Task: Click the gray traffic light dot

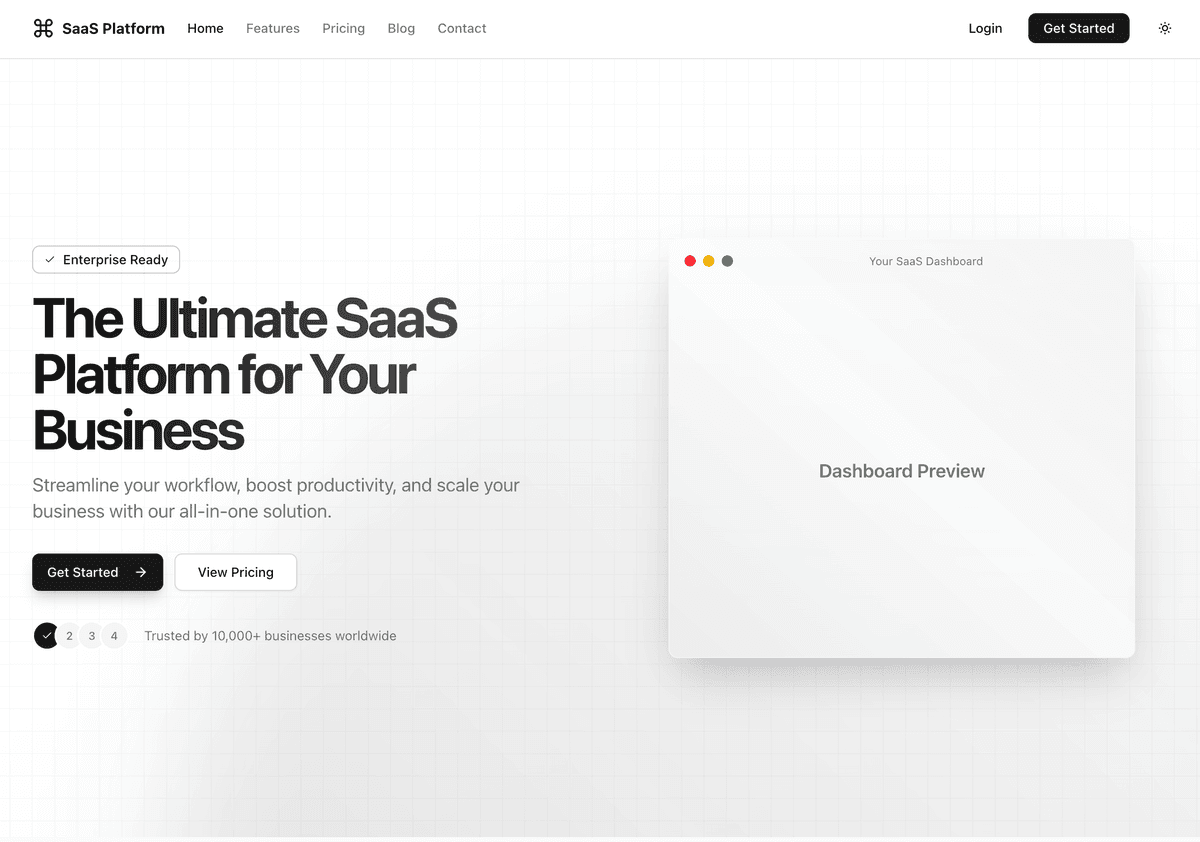Action: pos(727,260)
